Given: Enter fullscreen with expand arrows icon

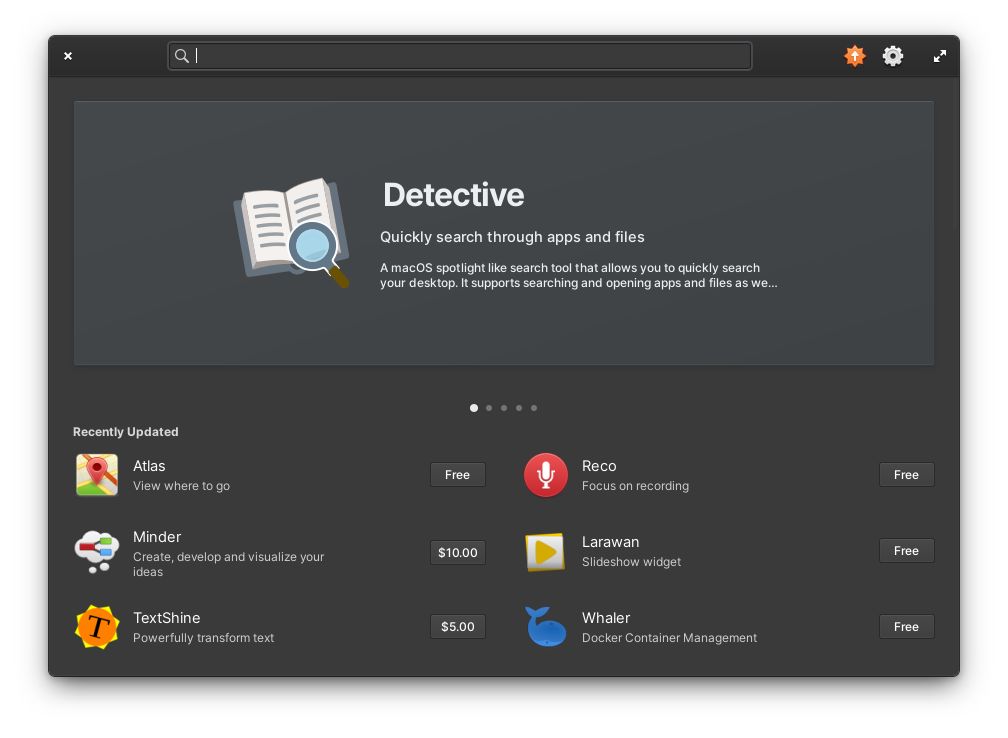Looking at the screenshot, I should pyautogui.click(x=939, y=56).
